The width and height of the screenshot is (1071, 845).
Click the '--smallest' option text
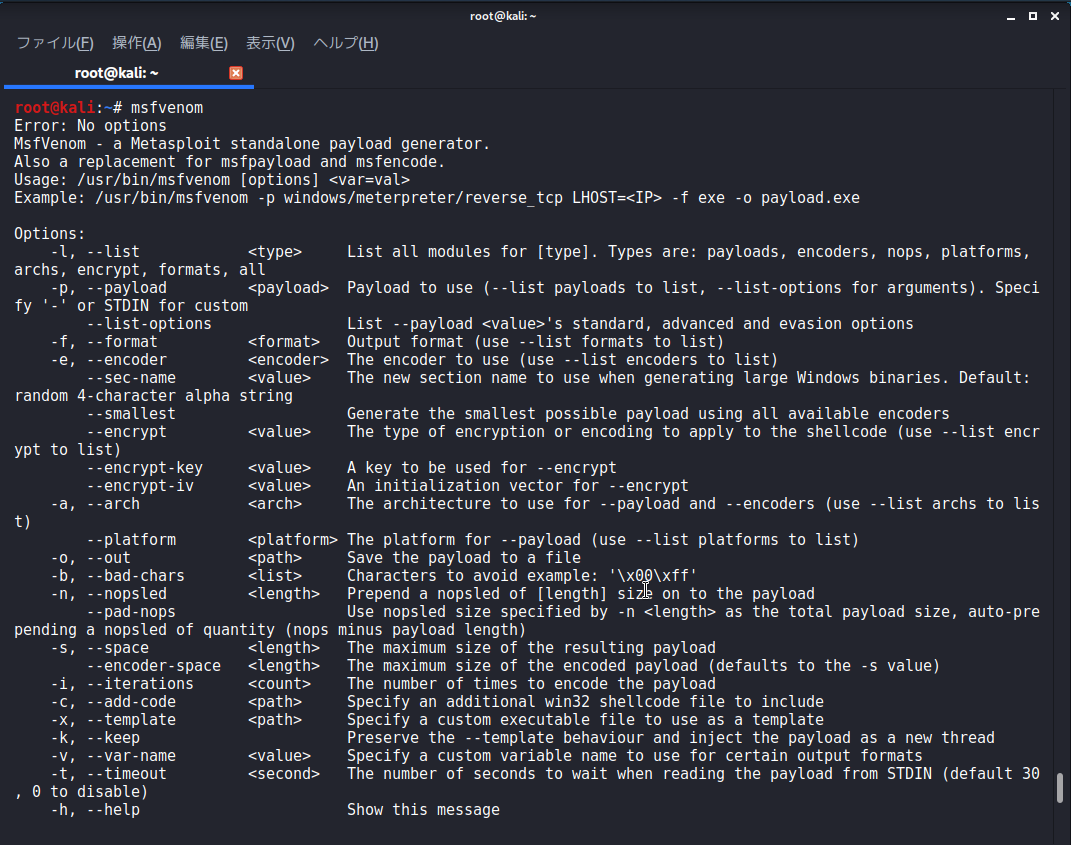click(131, 414)
